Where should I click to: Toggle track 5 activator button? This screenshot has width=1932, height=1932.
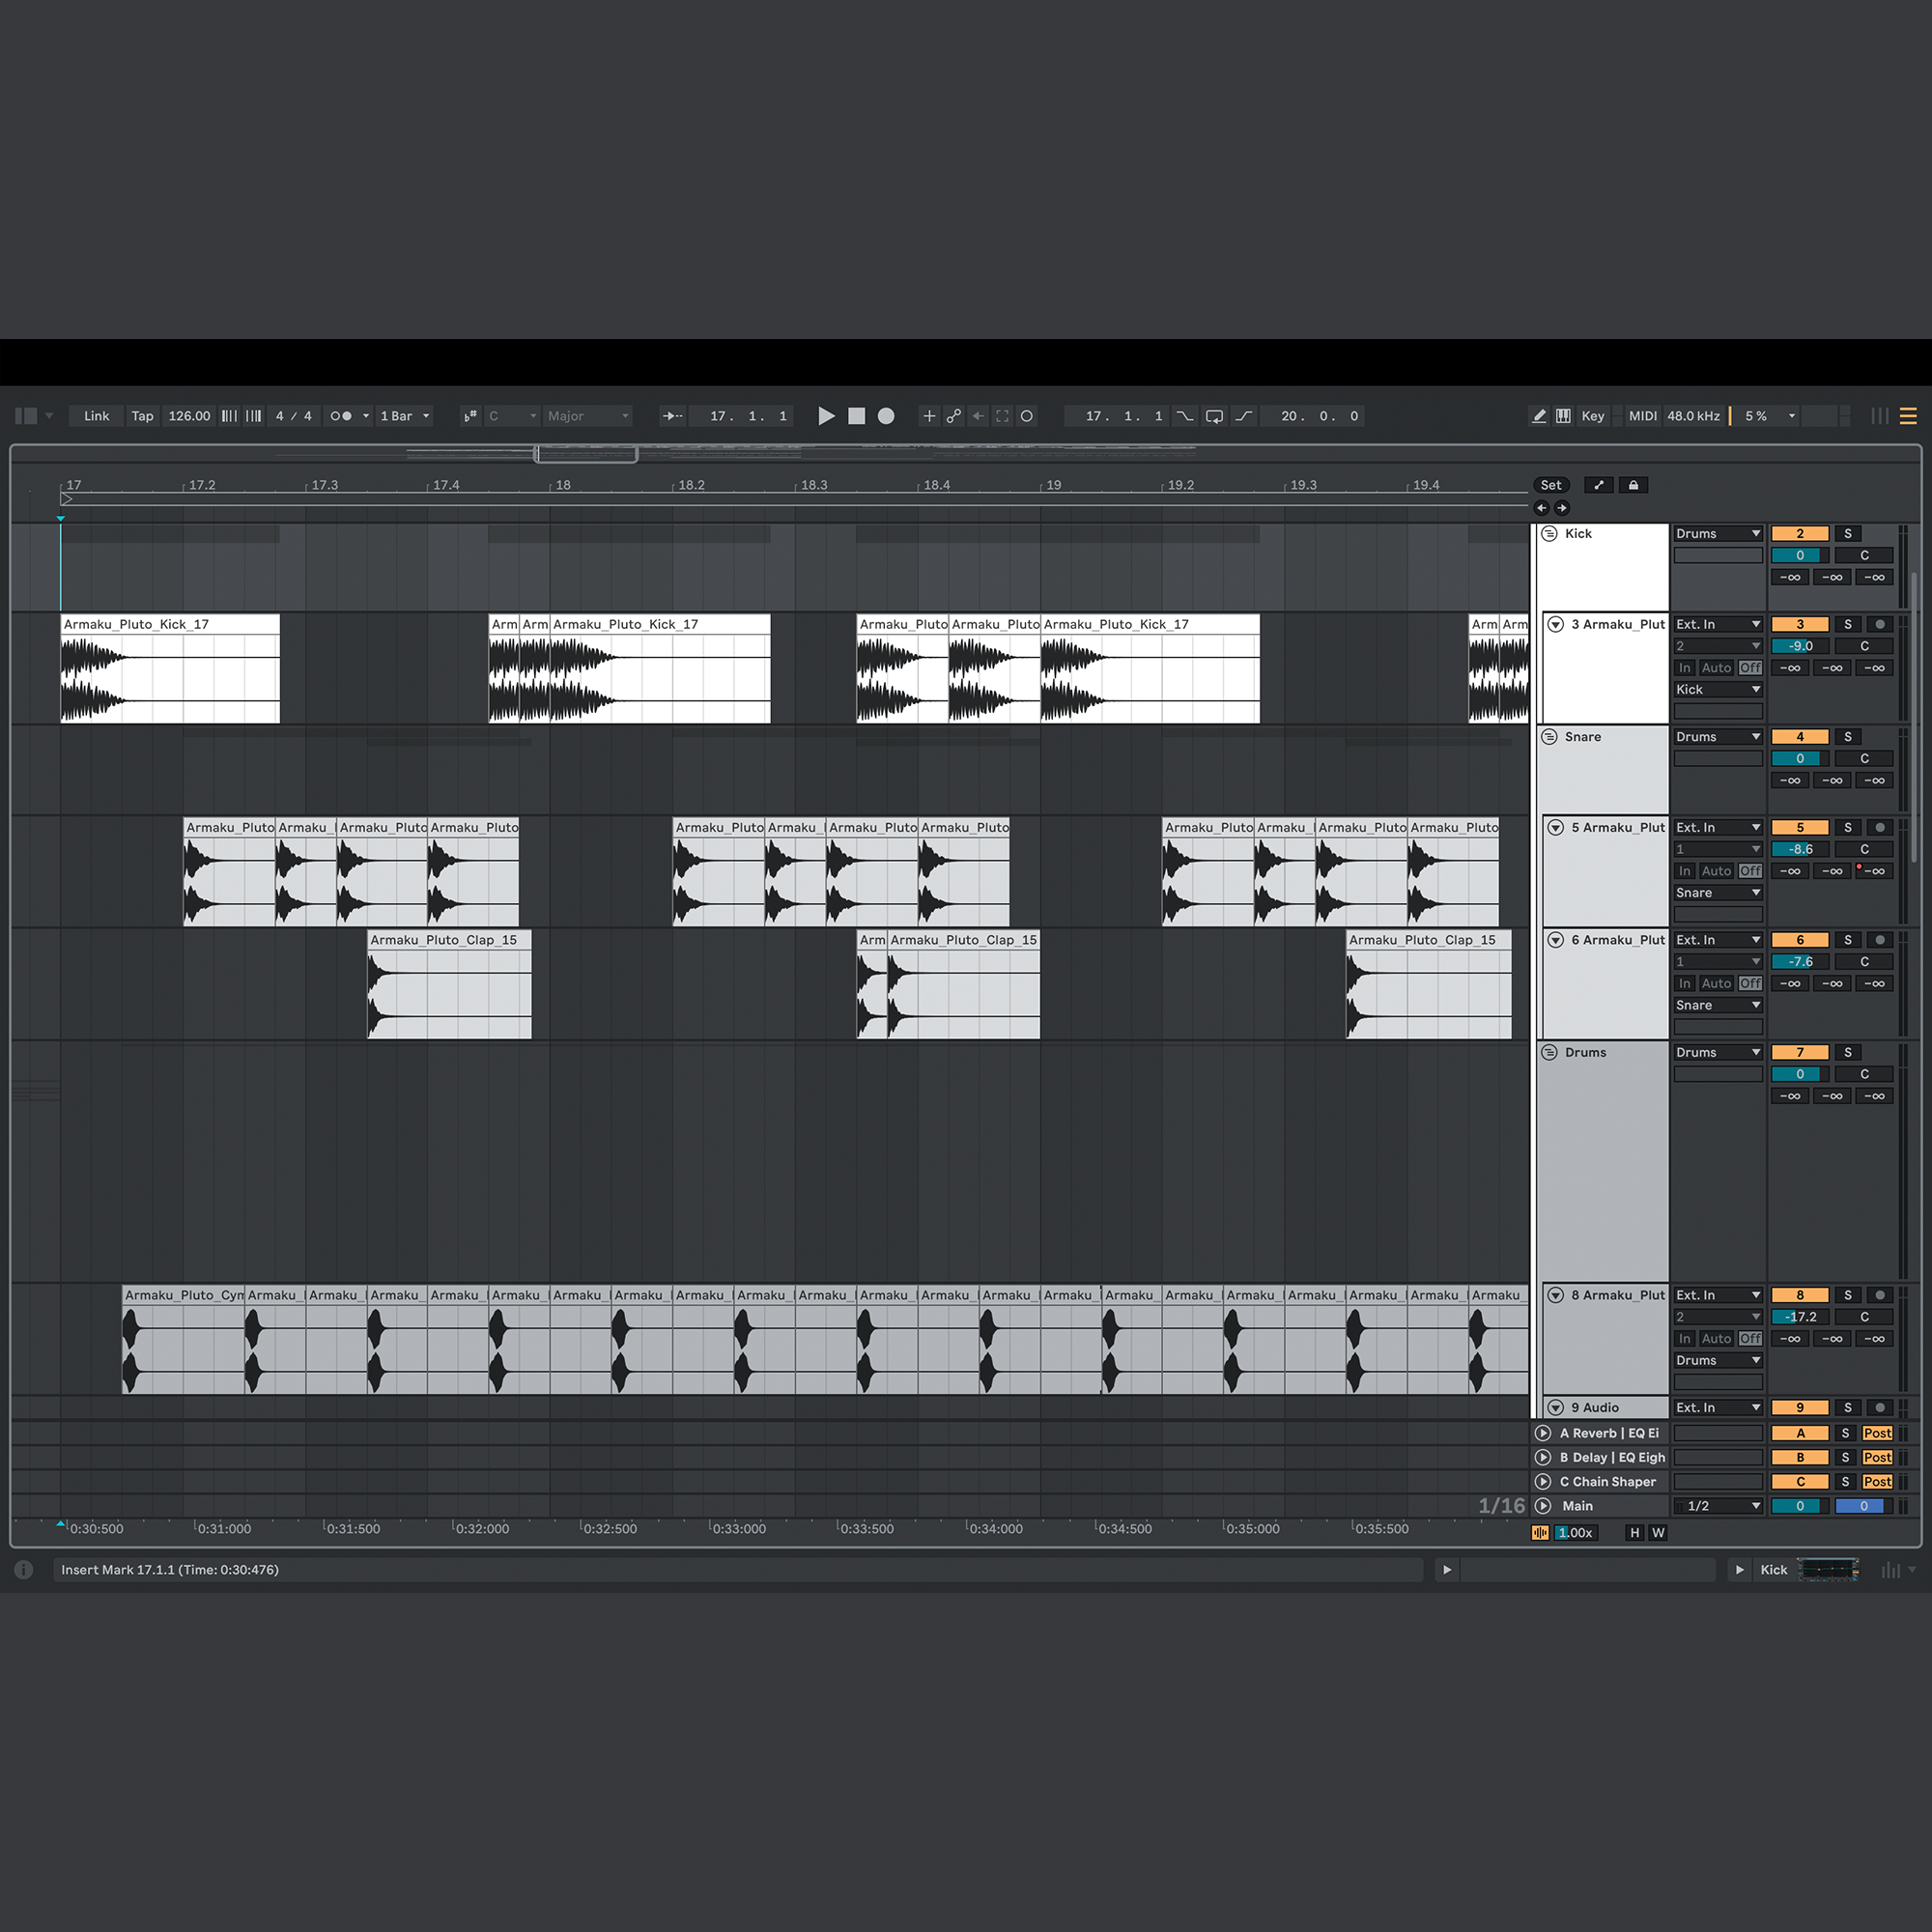[x=1799, y=828]
